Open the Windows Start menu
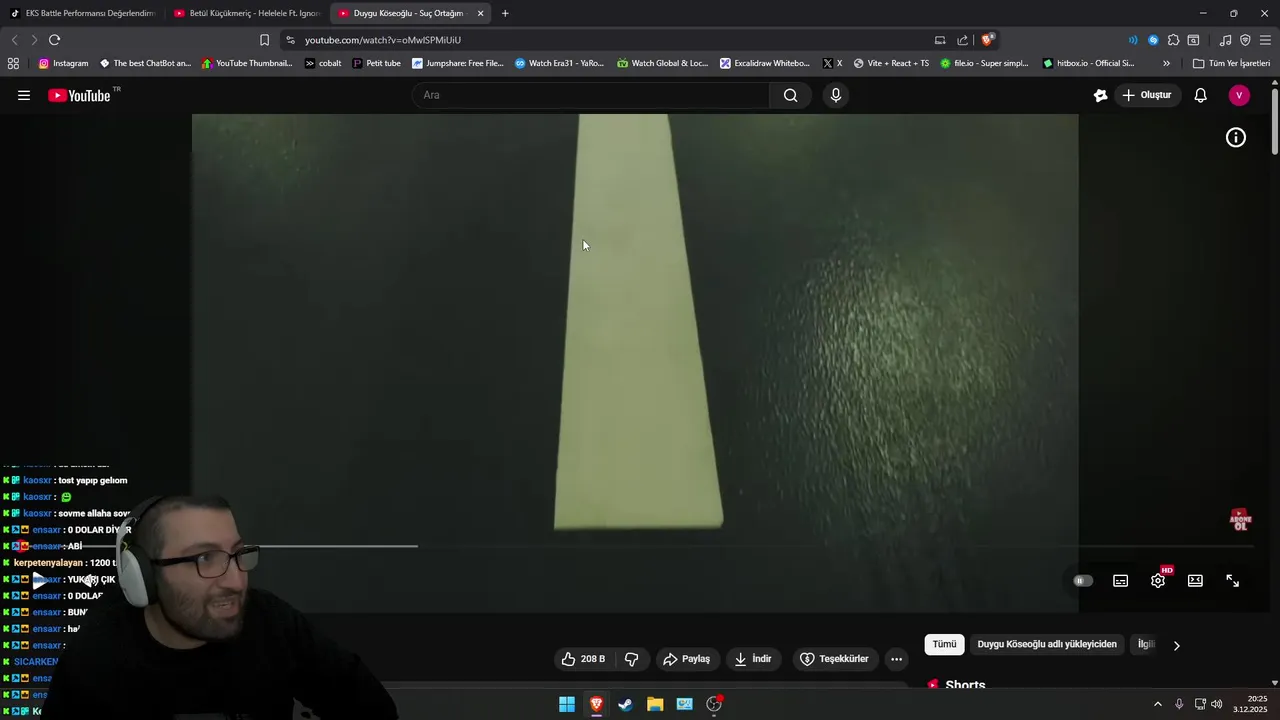The width and height of the screenshot is (1280, 720). tap(567, 704)
